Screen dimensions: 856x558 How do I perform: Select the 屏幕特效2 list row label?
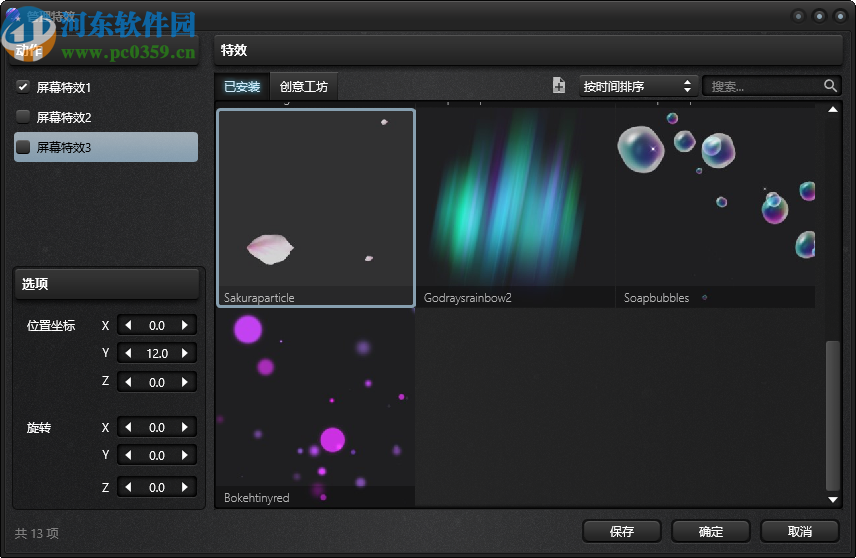(x=64, y=117)
